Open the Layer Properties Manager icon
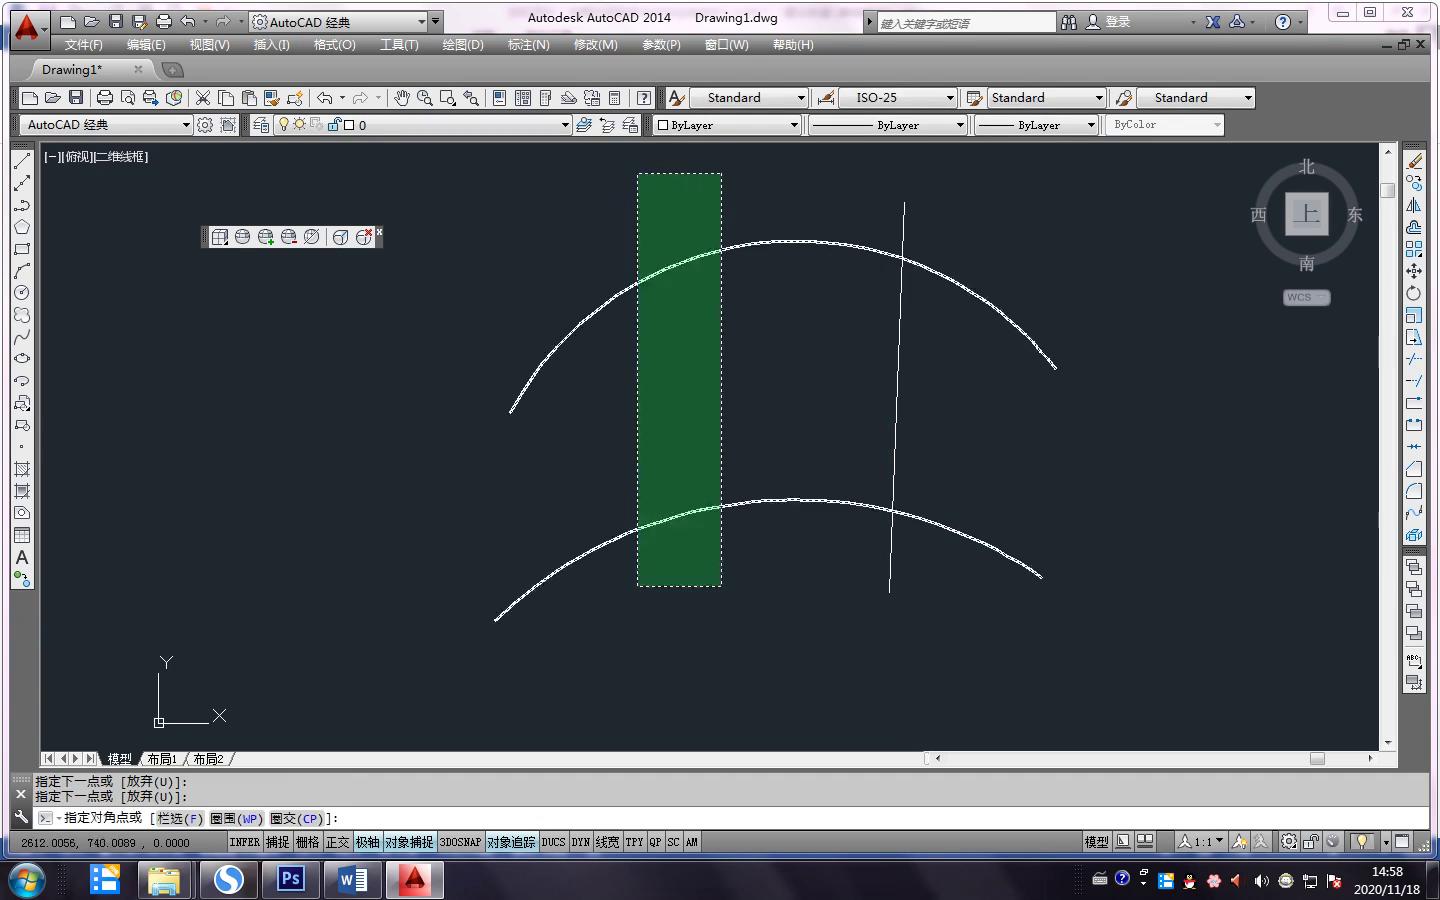The height and width of the screenshot is (900, 1440). [260, 125]
